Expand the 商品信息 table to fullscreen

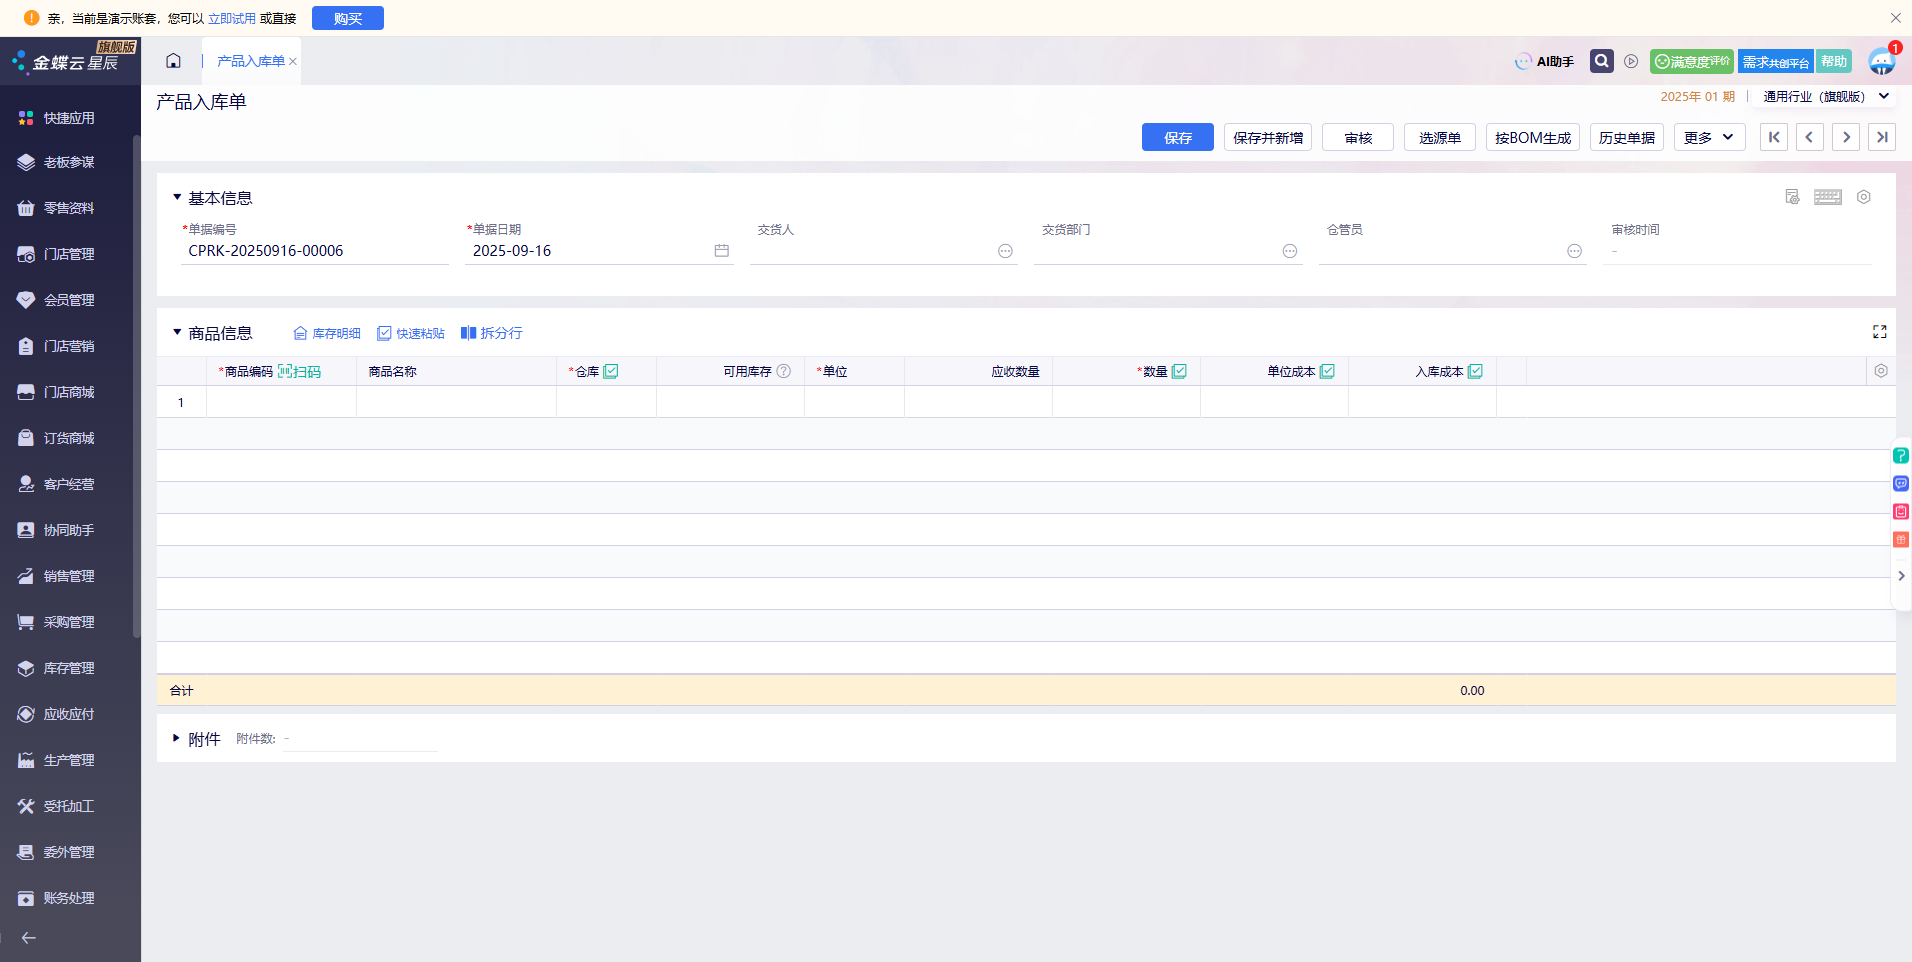(x=1879, y=332)
